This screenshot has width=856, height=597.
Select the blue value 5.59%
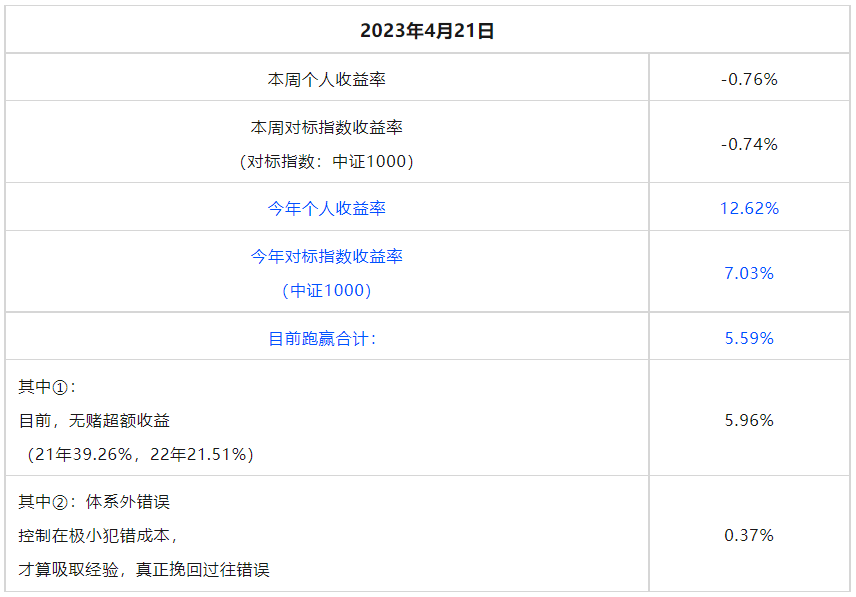749,338
